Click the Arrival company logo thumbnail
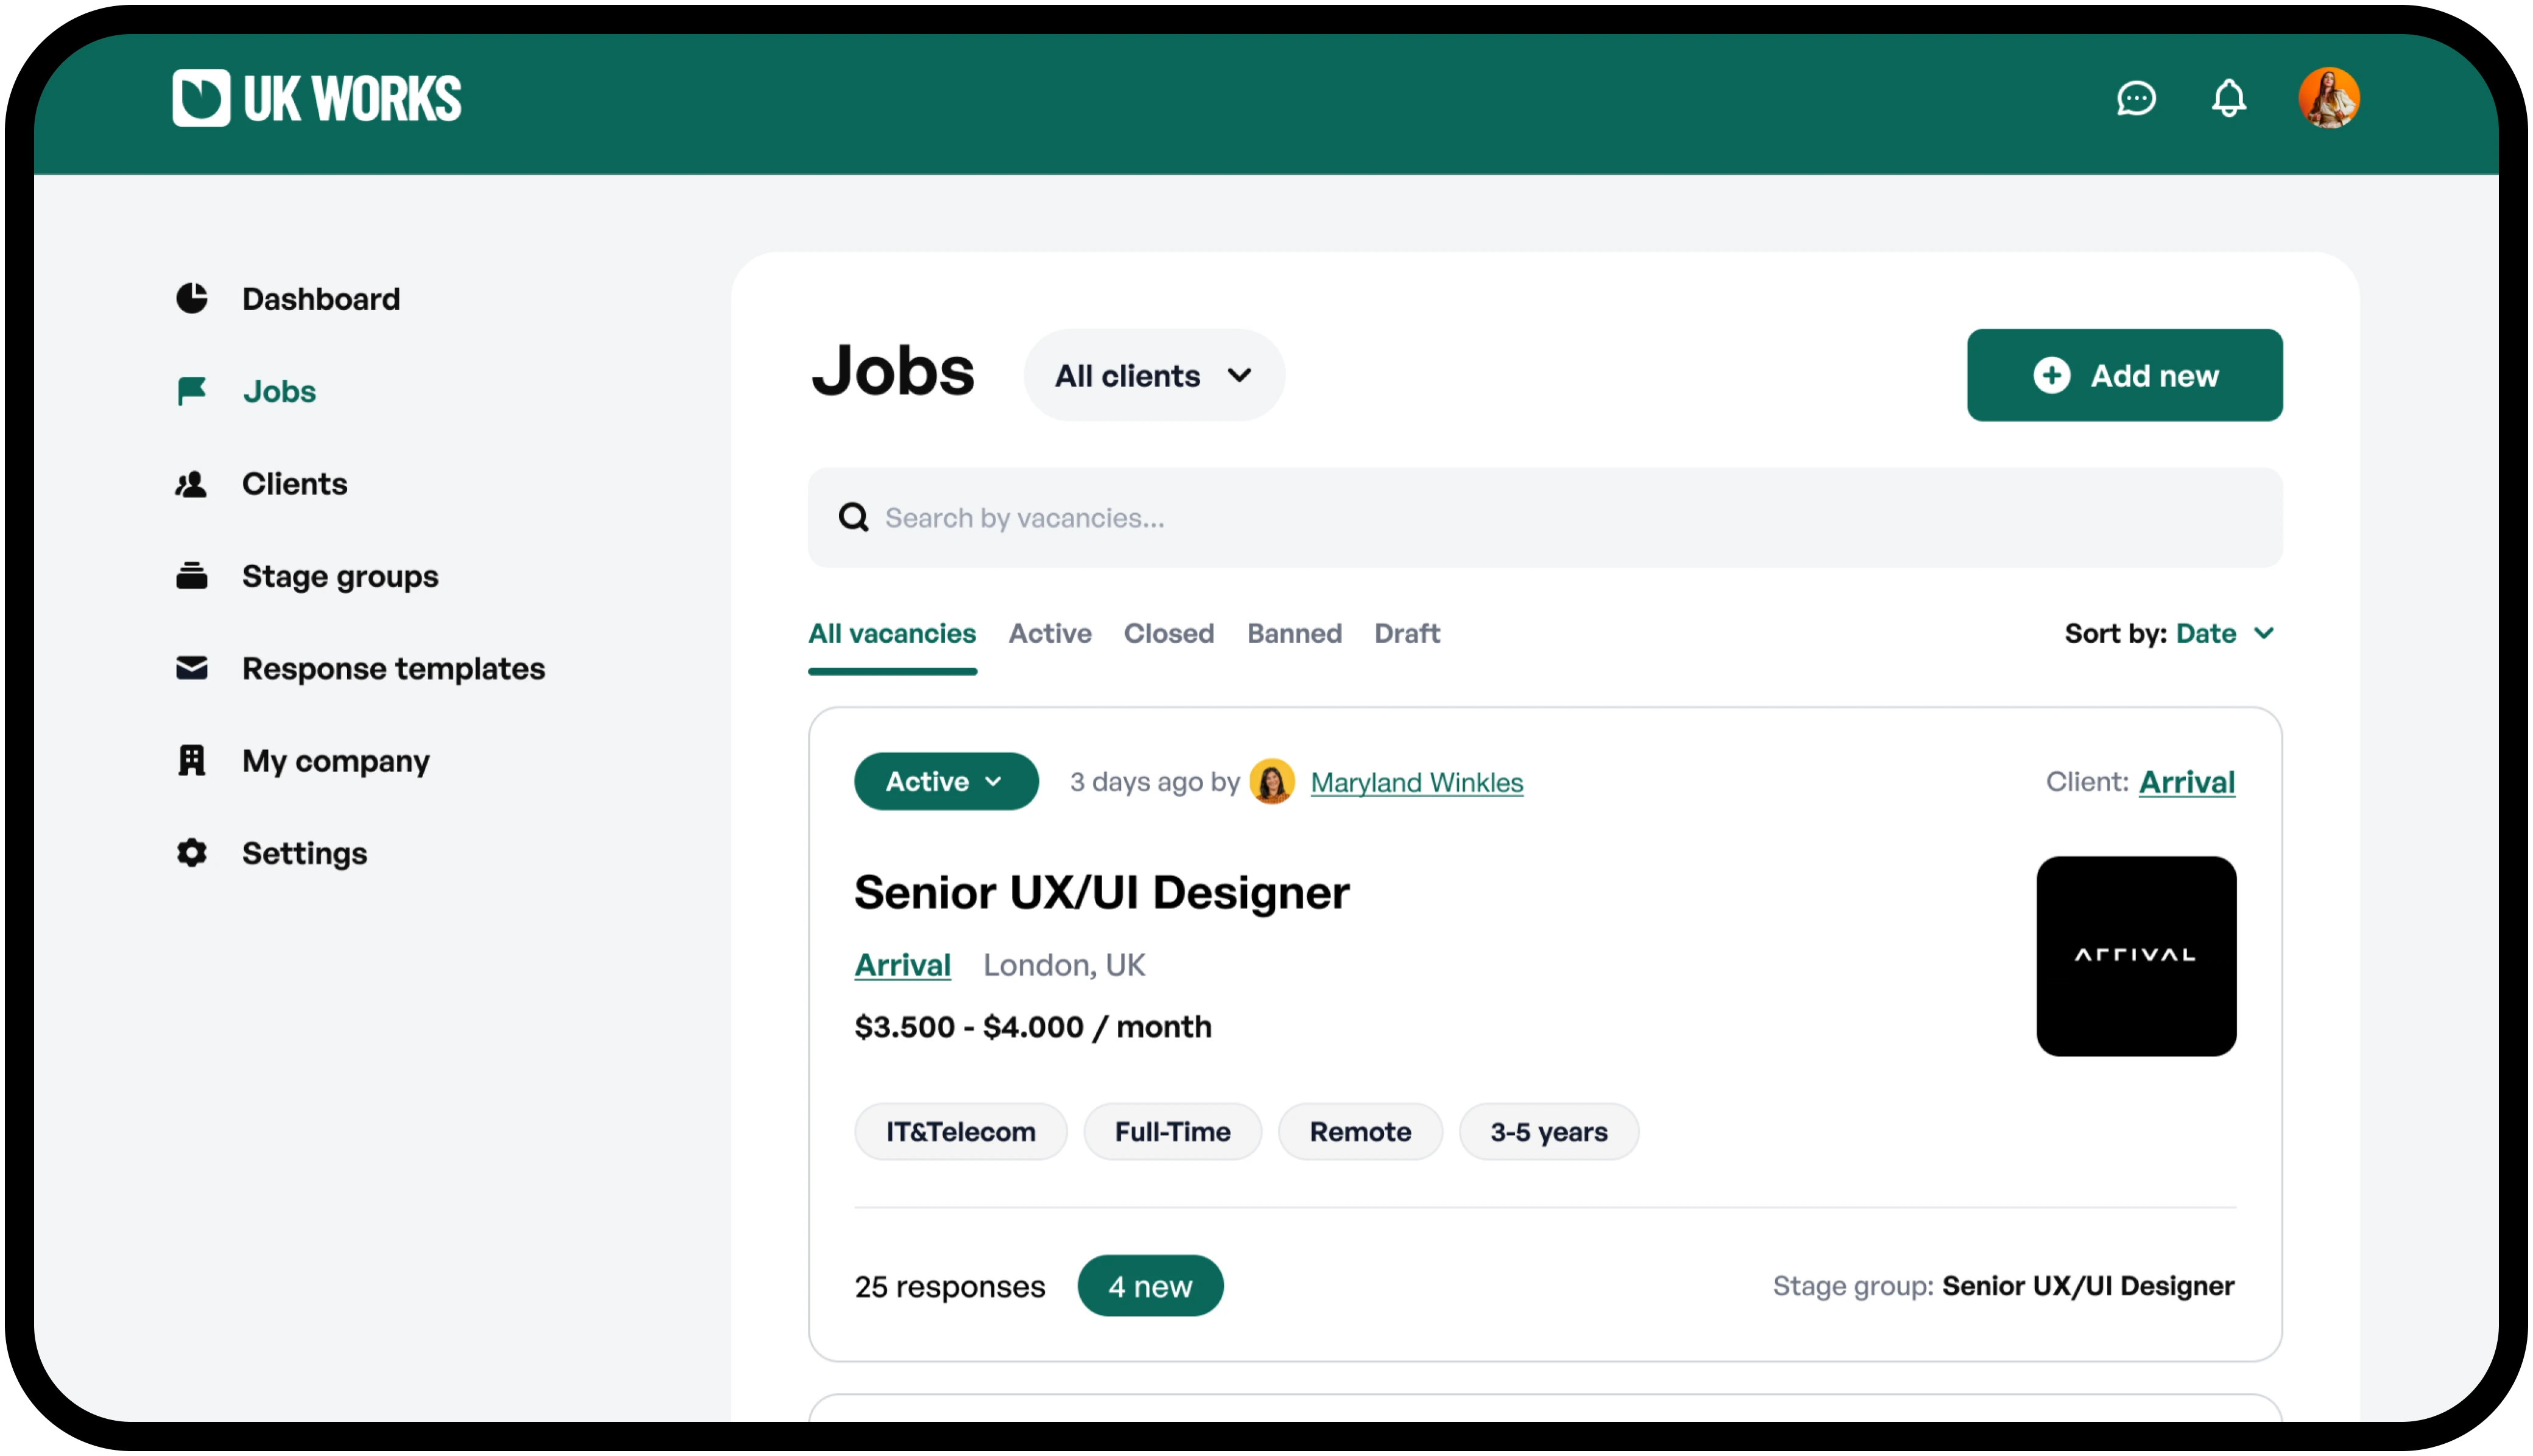2533x1456 pixels. tap(2136, 956)
